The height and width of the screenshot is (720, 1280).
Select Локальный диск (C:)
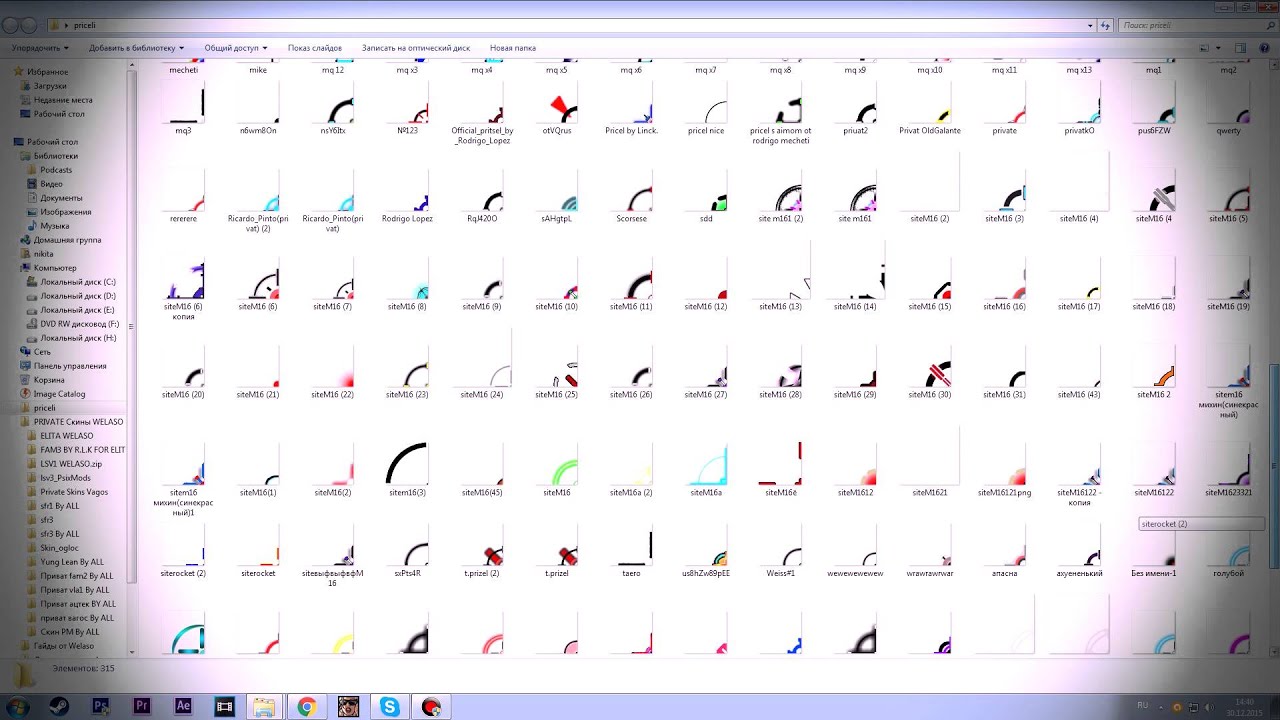pos(70,282)
